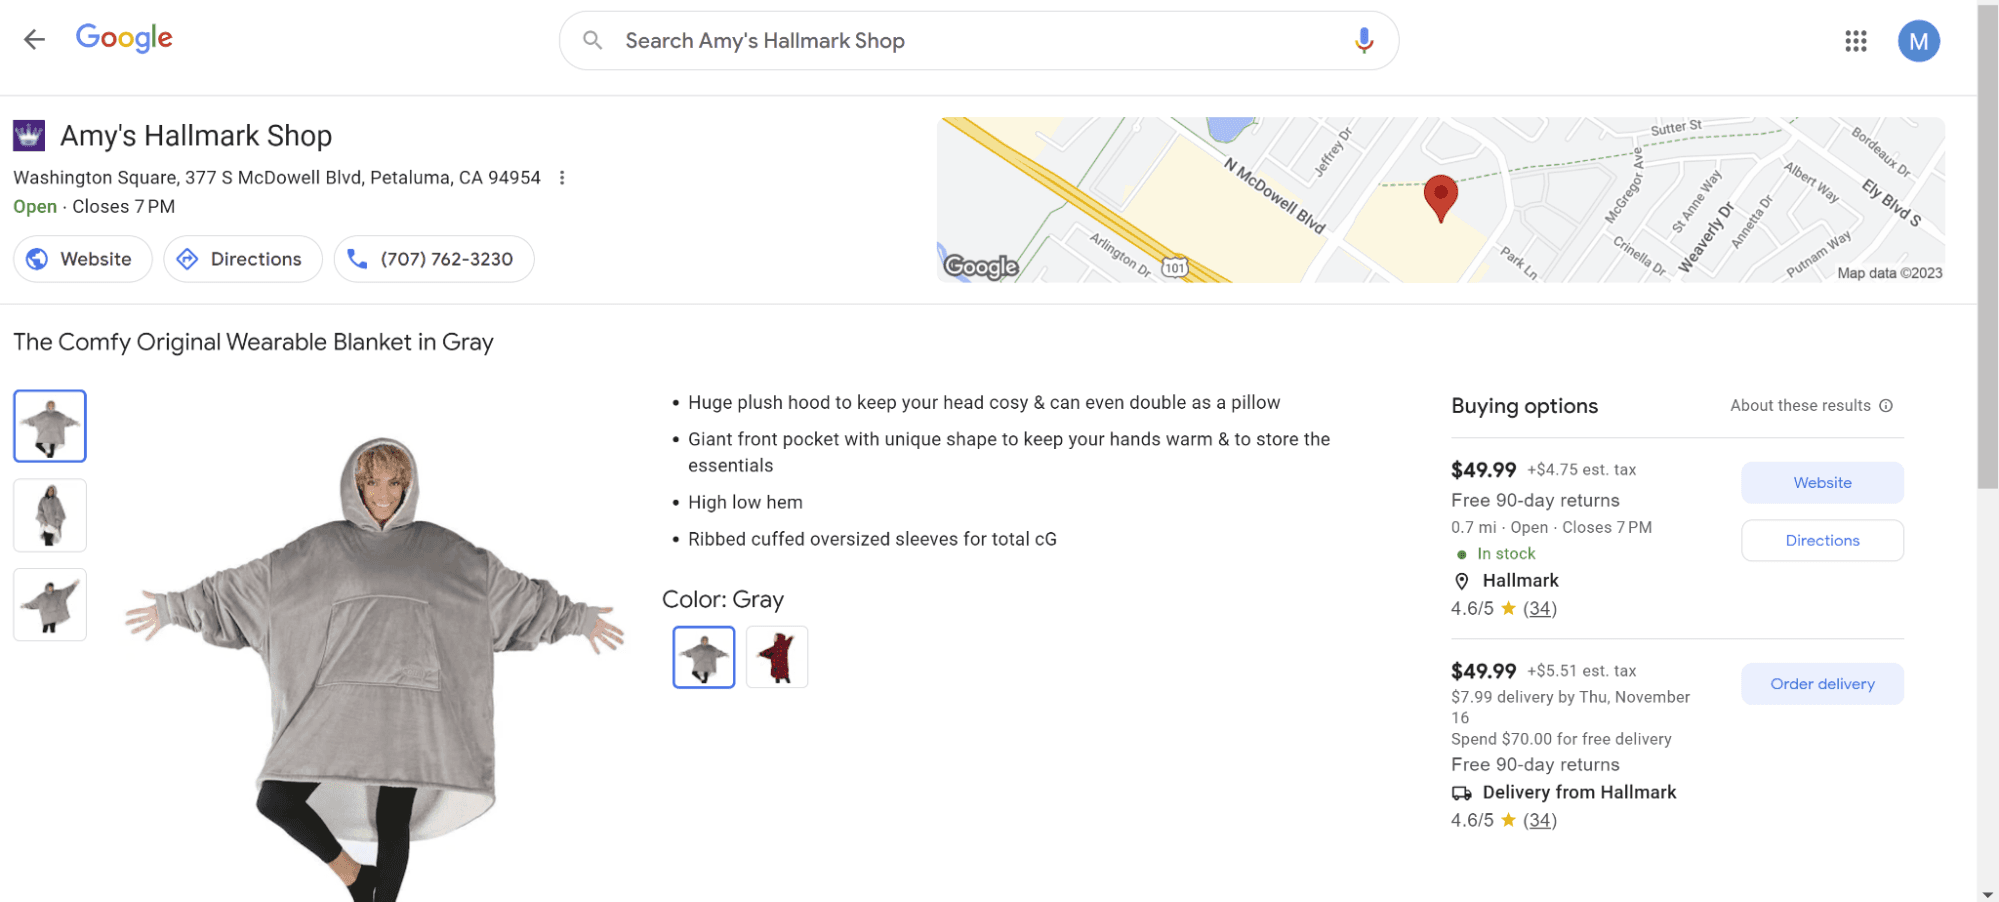Click the microphone voice search icon

tap(1363, 41)
